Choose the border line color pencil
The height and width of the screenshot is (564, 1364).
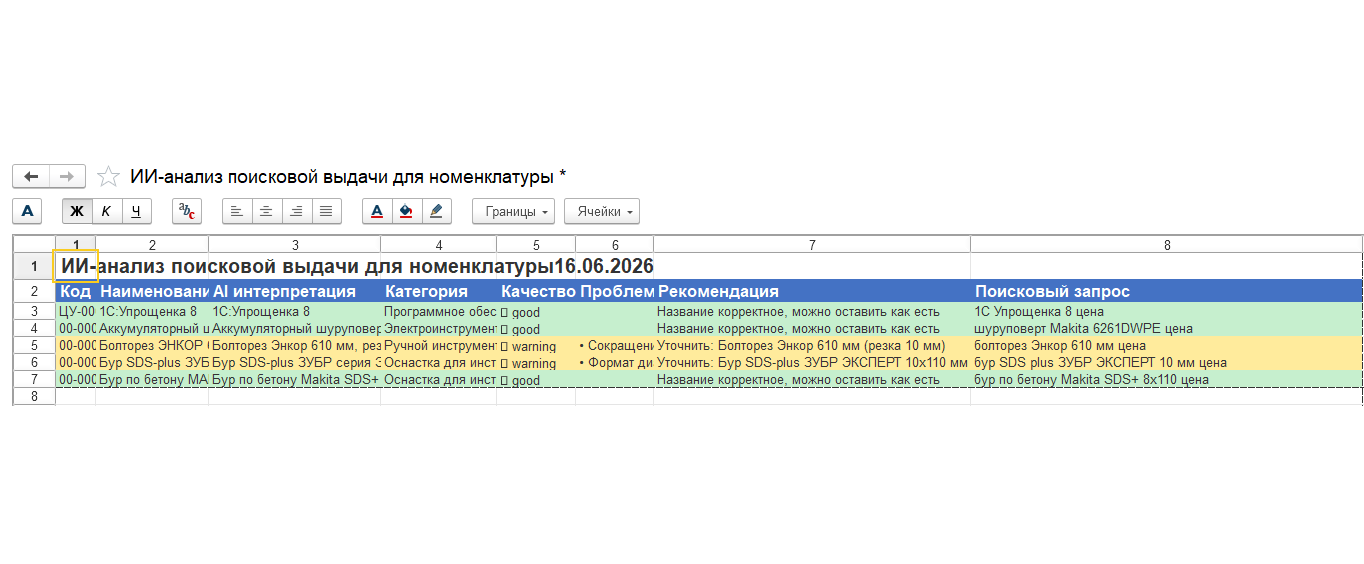[437, 211]
